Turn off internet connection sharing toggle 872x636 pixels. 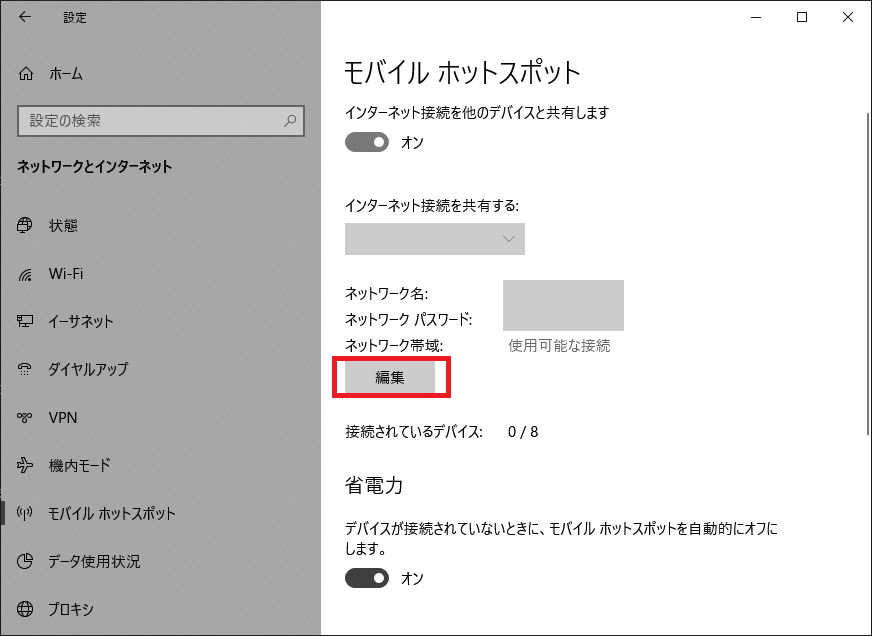pyautogui.click(x=366, y=143)
